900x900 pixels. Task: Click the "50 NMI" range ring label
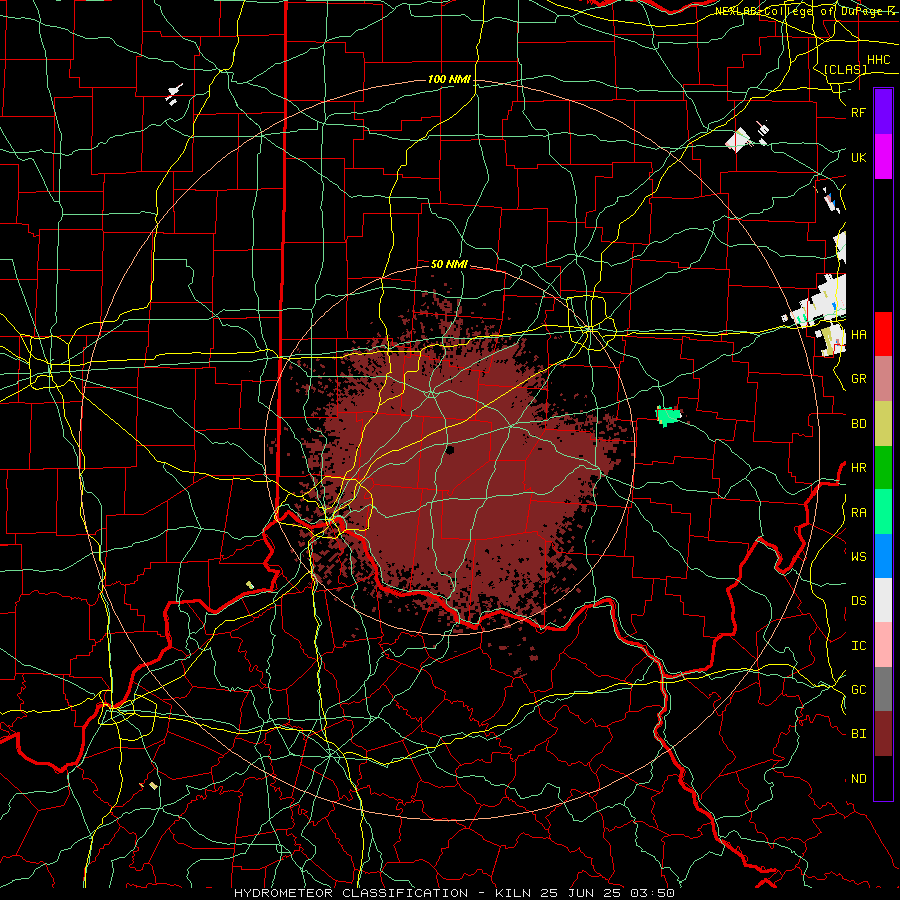(449, 264)
